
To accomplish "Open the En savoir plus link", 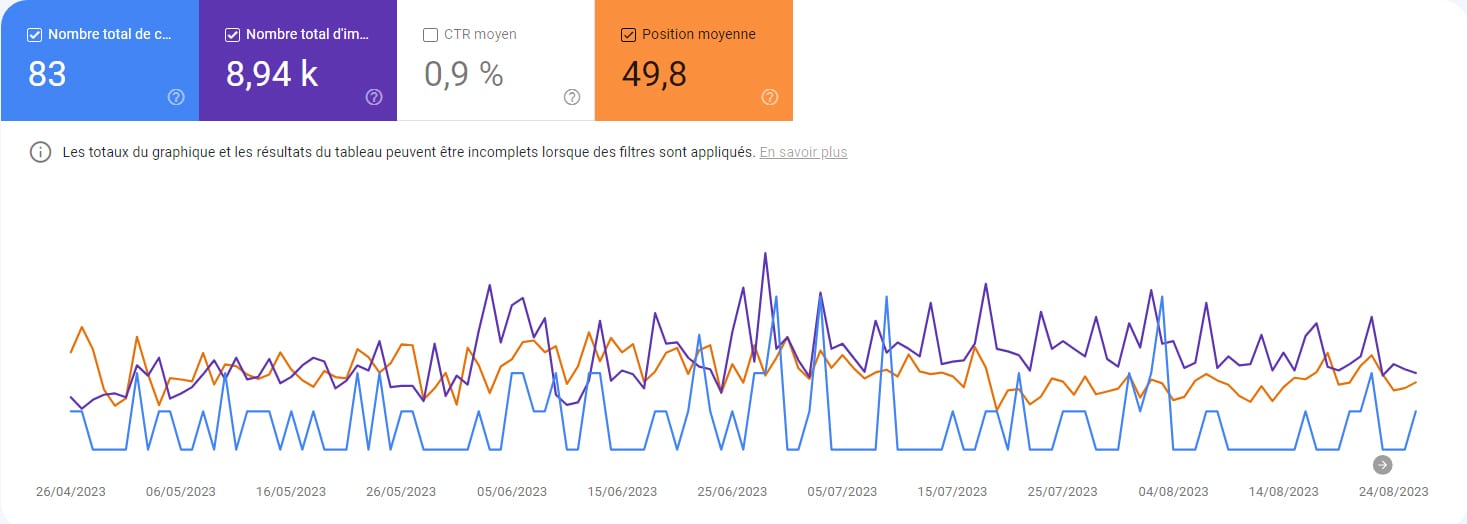I will click(x=803, y=153).
